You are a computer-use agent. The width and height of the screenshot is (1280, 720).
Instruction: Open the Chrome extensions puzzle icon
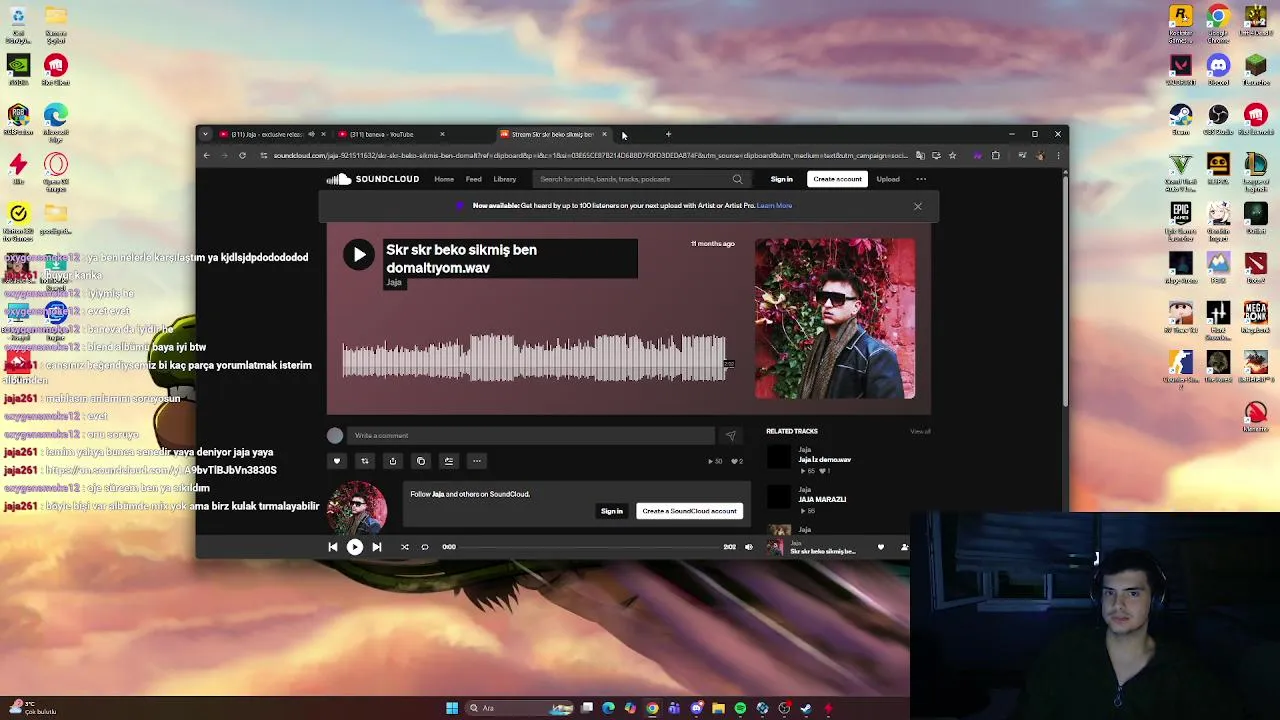pyautogui.click(x=996, y=156)
